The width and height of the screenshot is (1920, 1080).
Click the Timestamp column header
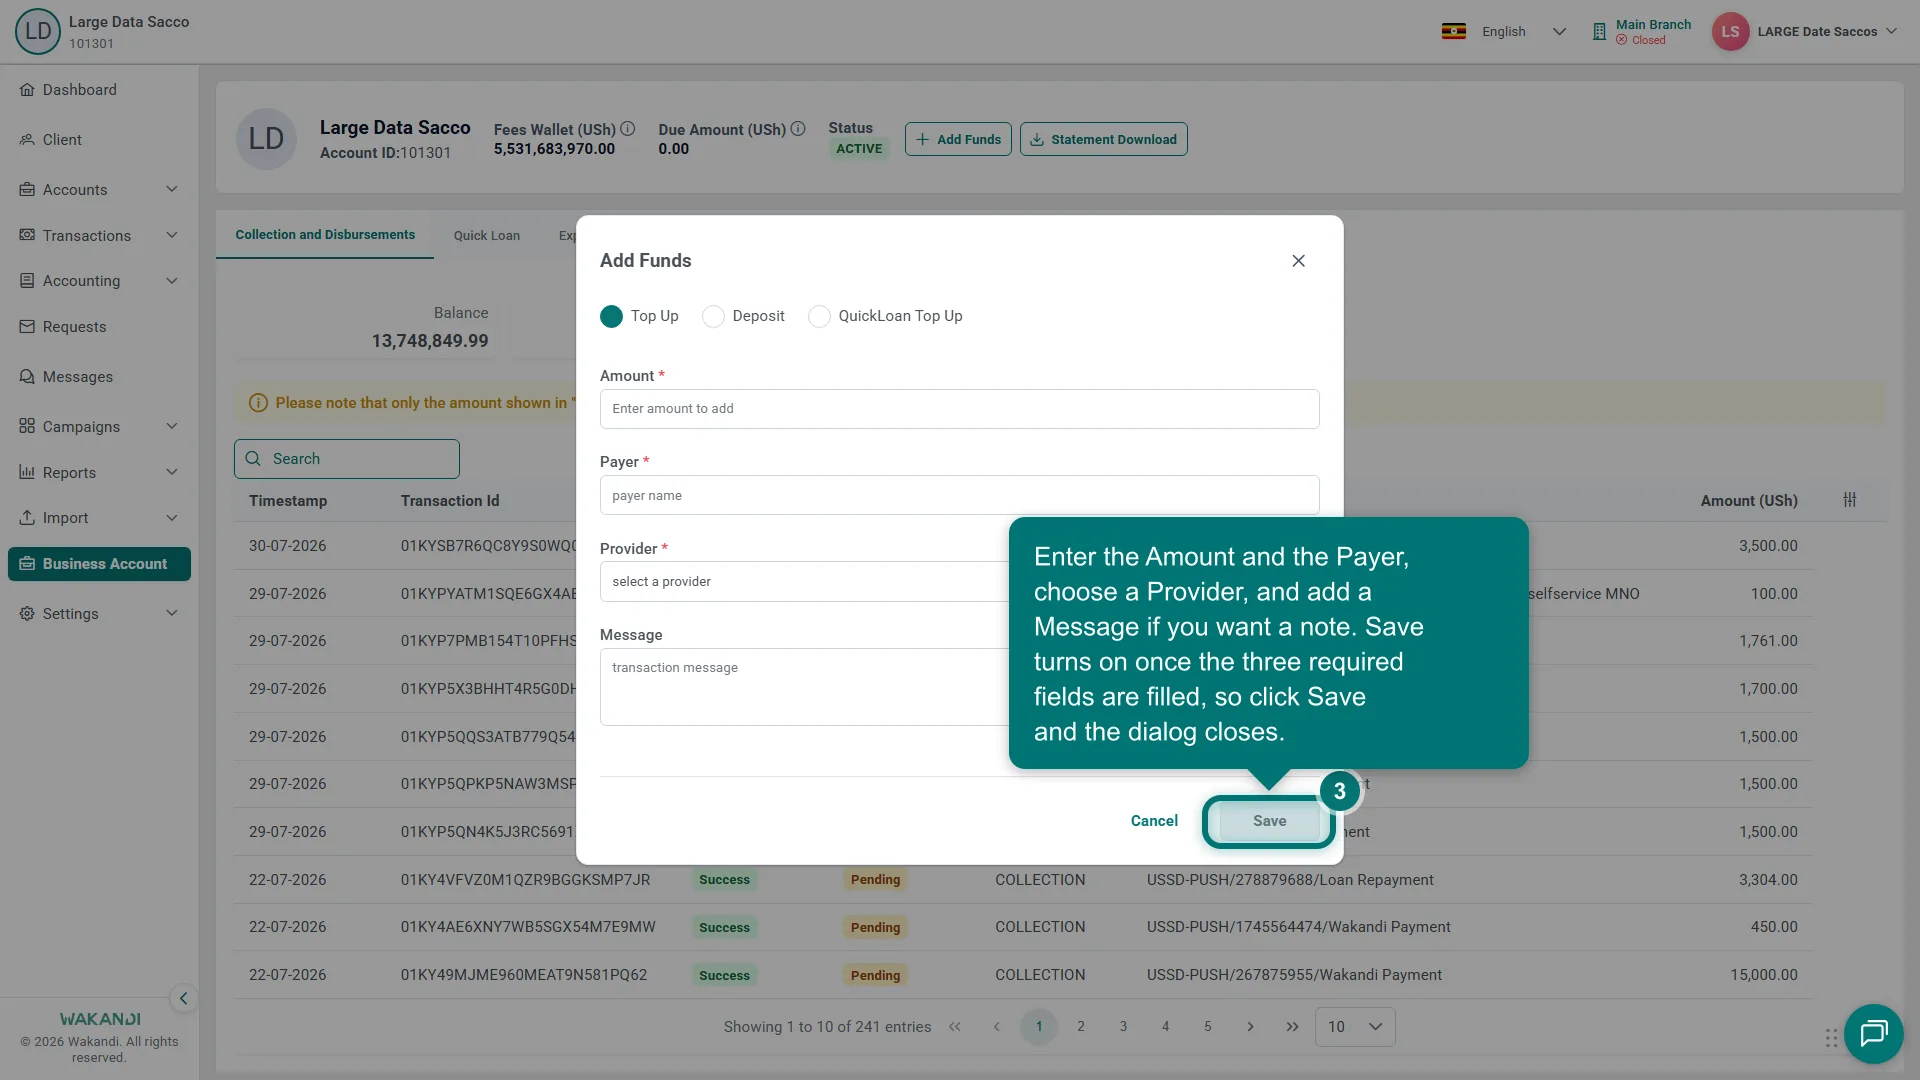[288, 501]
